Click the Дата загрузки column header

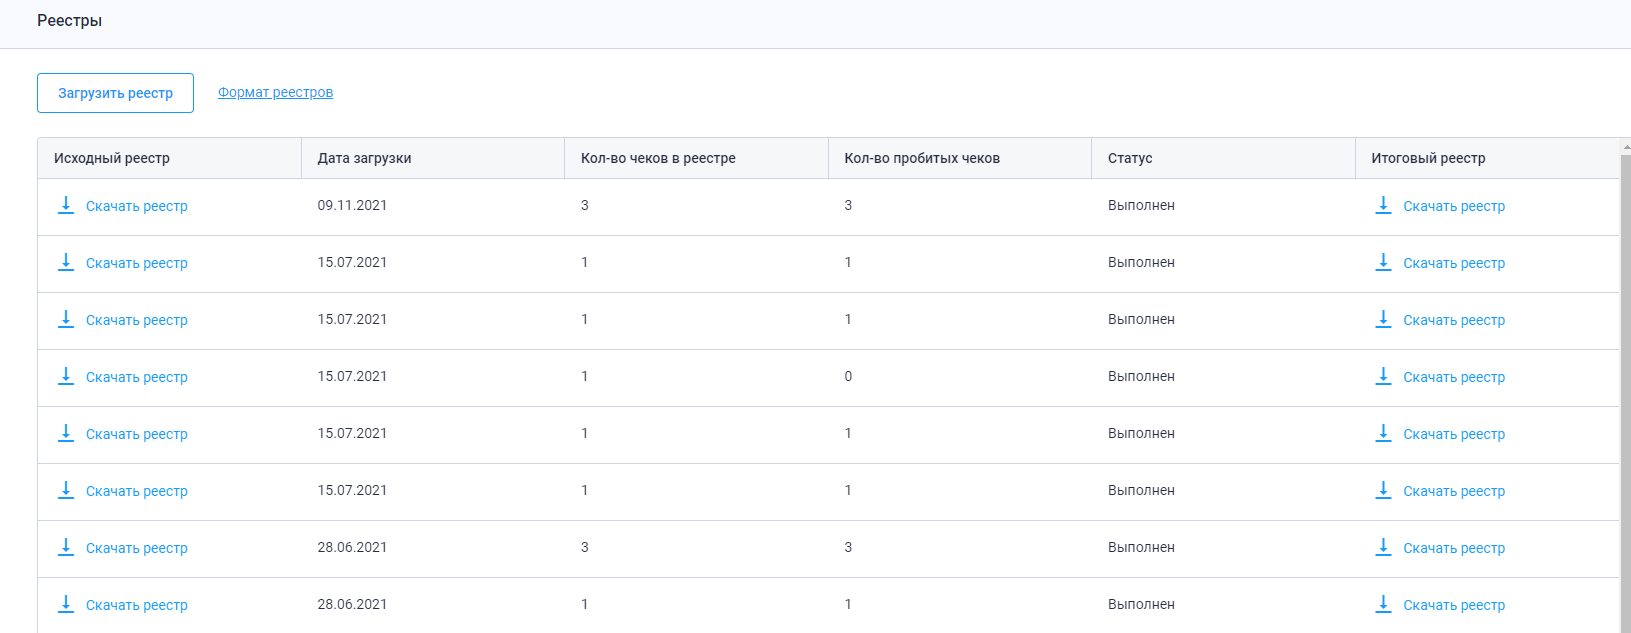tap(364, 158)
